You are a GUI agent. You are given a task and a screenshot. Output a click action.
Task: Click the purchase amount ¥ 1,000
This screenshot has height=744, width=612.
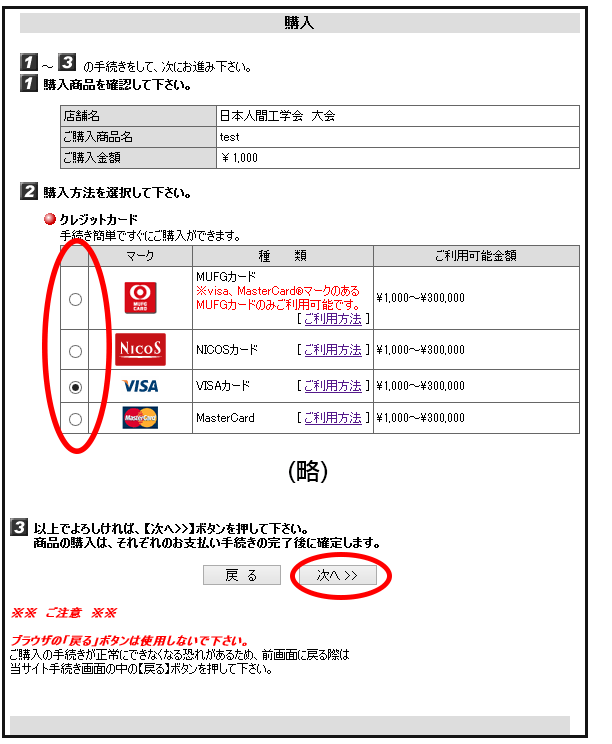click(x=240, y=158)
